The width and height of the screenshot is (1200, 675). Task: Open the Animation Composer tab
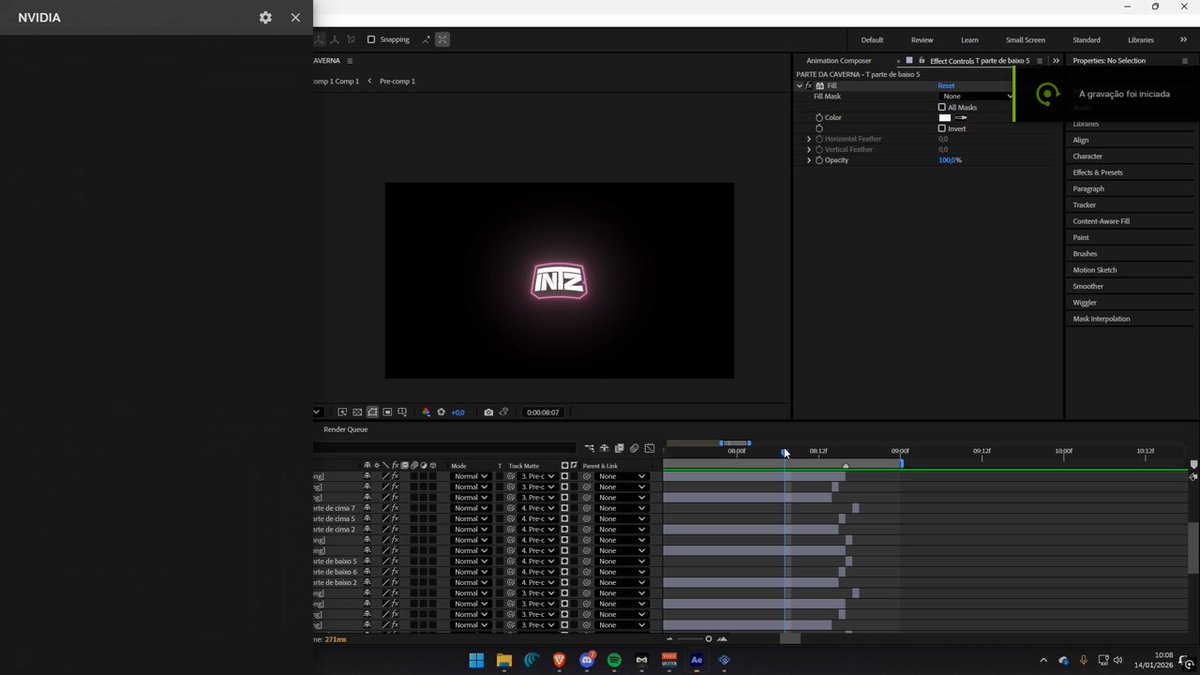839,61
